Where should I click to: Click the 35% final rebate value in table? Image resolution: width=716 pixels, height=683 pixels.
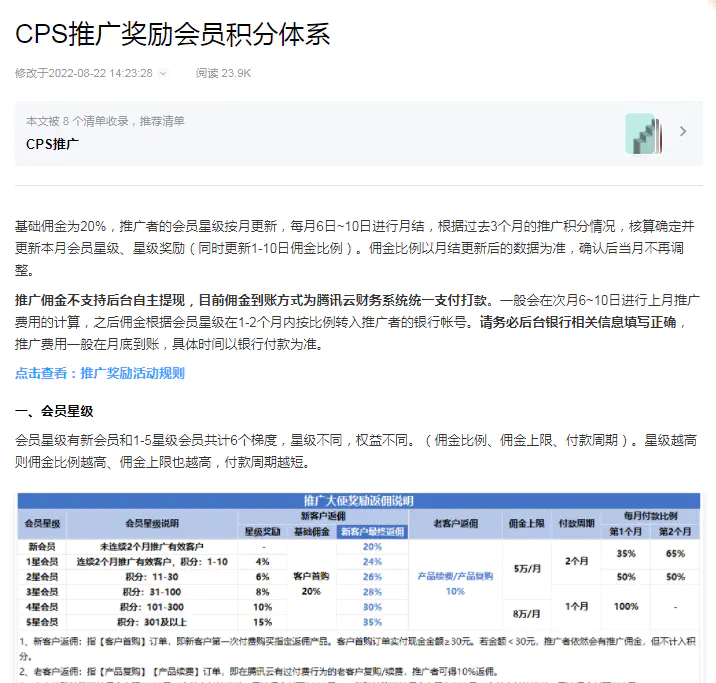[372, 622]
